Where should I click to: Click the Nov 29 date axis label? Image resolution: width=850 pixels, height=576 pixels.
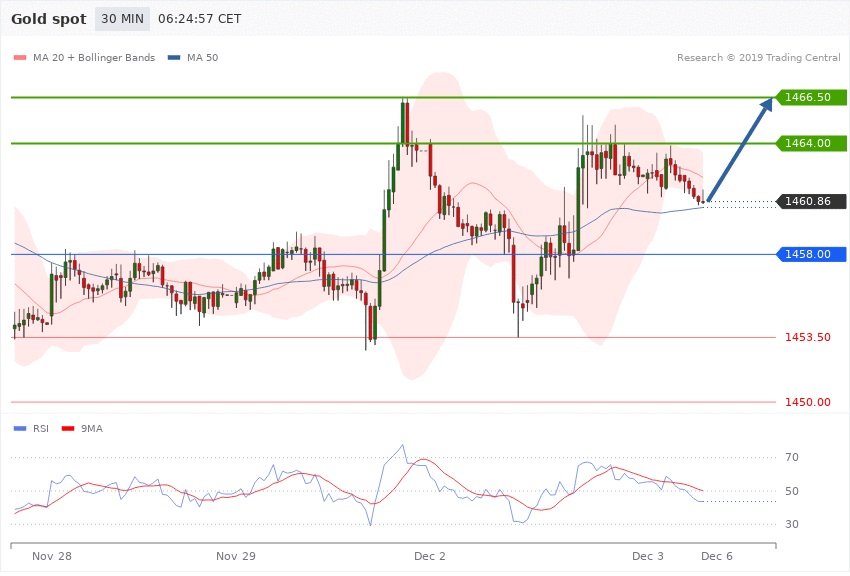(x=236, y=555)
